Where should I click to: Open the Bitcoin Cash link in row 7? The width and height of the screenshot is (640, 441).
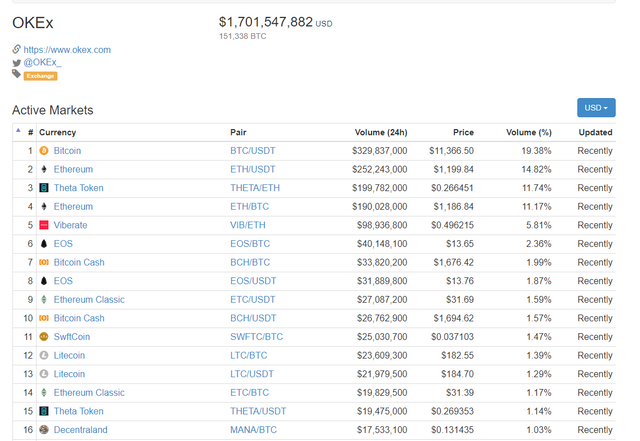click(x=79, y=262)
